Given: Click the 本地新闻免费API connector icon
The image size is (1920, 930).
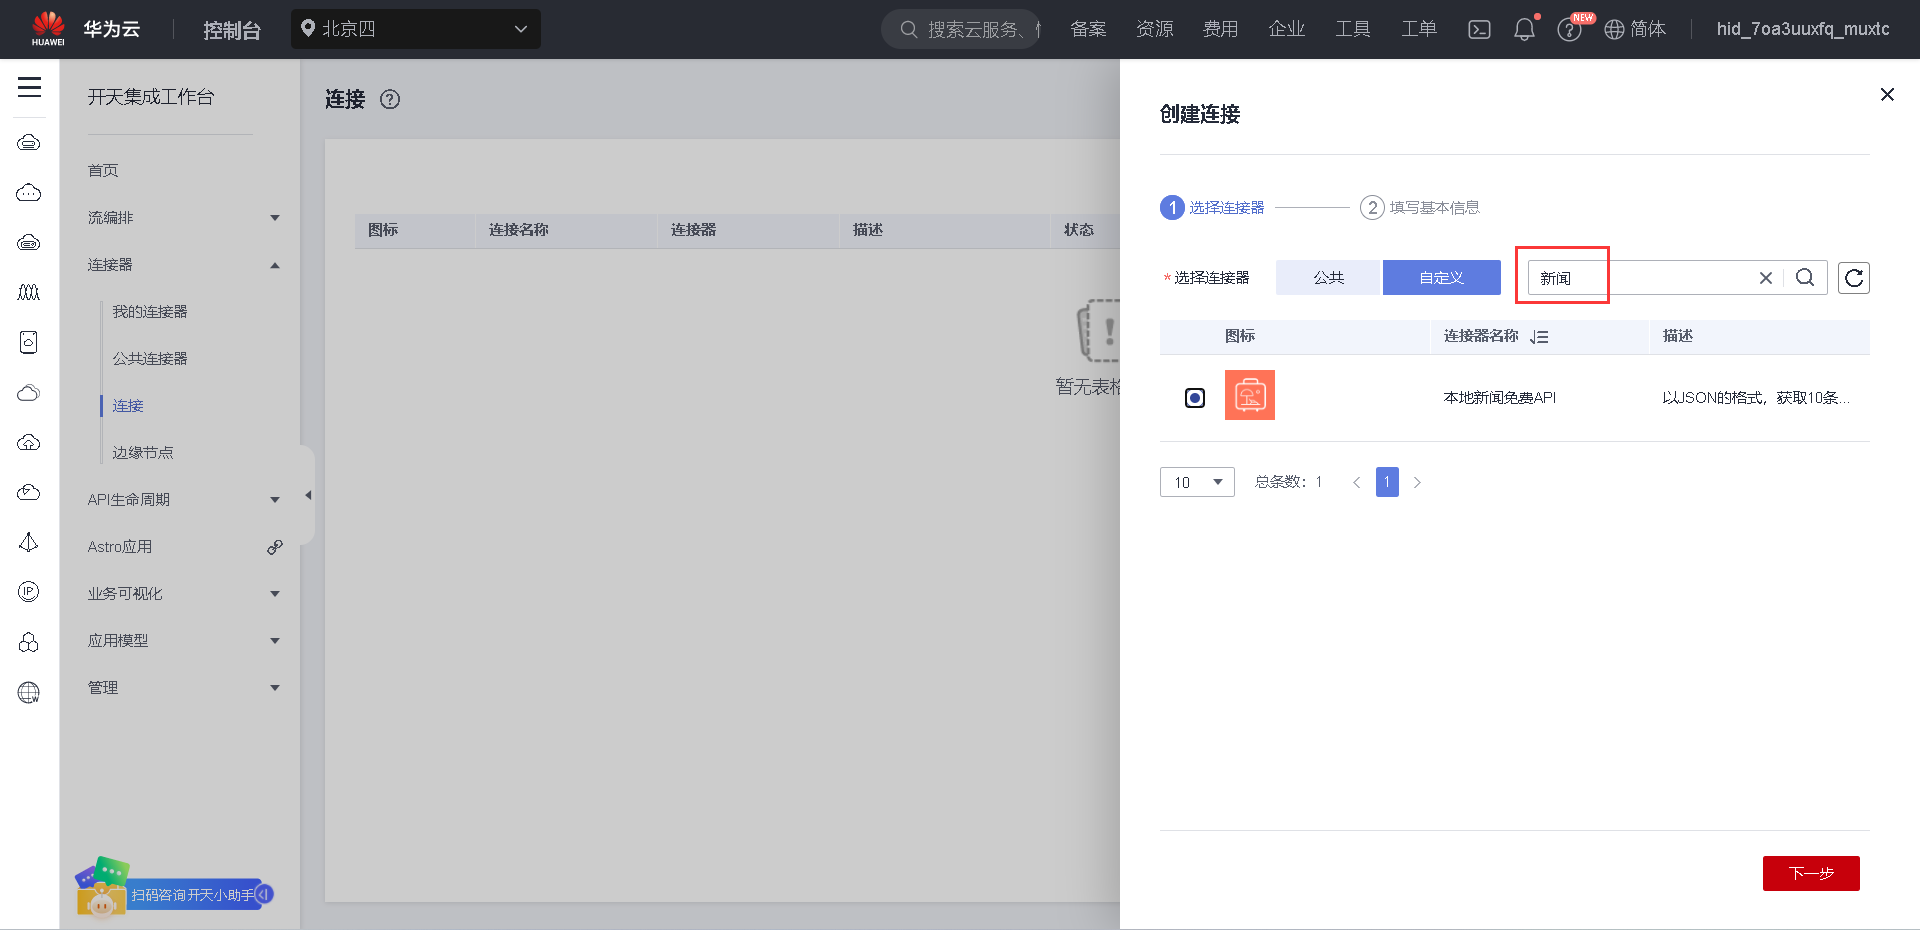Looking at the screenshot, I should (x=1250, y=395).
